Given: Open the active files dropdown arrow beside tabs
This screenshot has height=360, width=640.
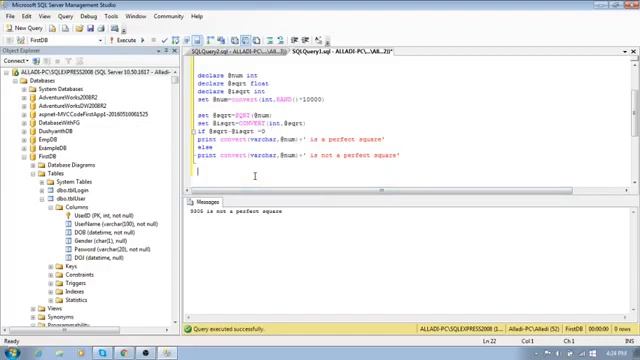Looking at the screenshot, I should 625,51.
